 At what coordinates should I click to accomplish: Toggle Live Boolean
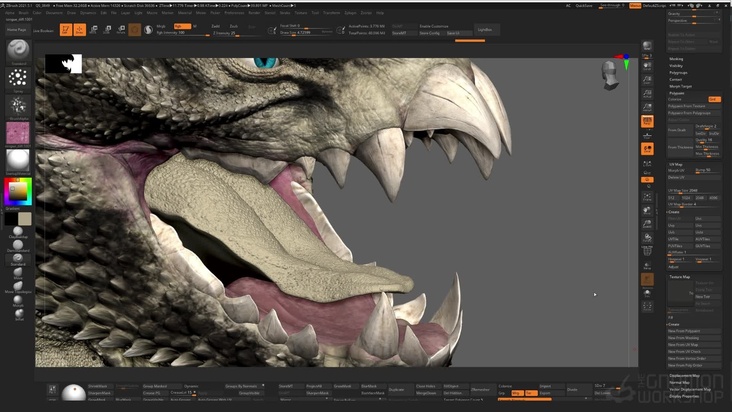(43, 31)
